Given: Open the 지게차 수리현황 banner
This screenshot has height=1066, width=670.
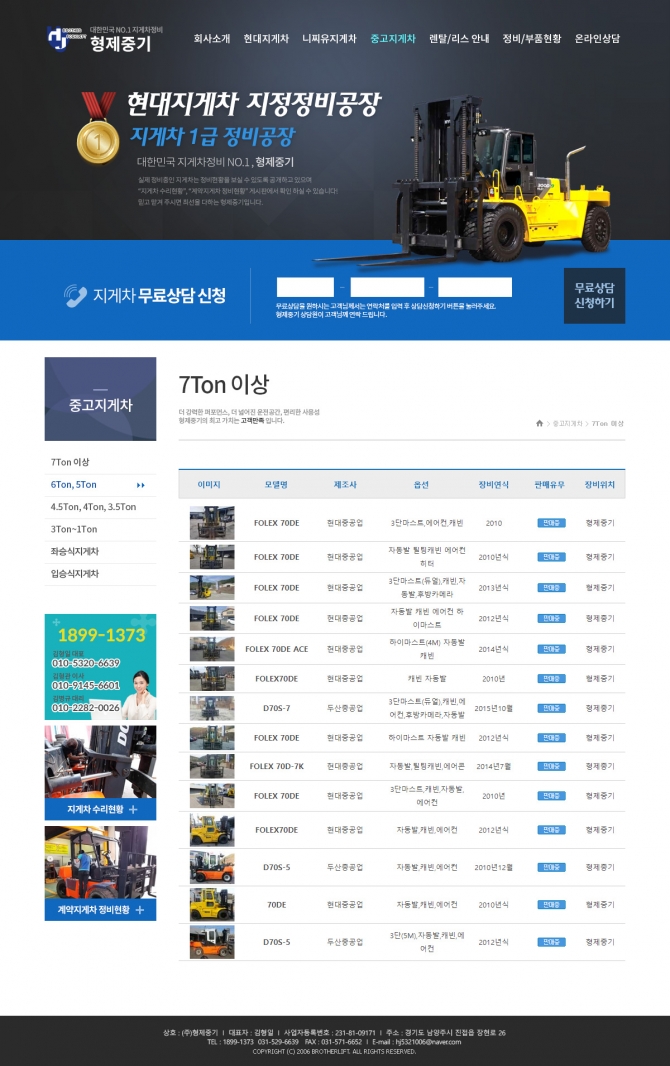Looking at the screenshot, I should click(x=101, y=773).
